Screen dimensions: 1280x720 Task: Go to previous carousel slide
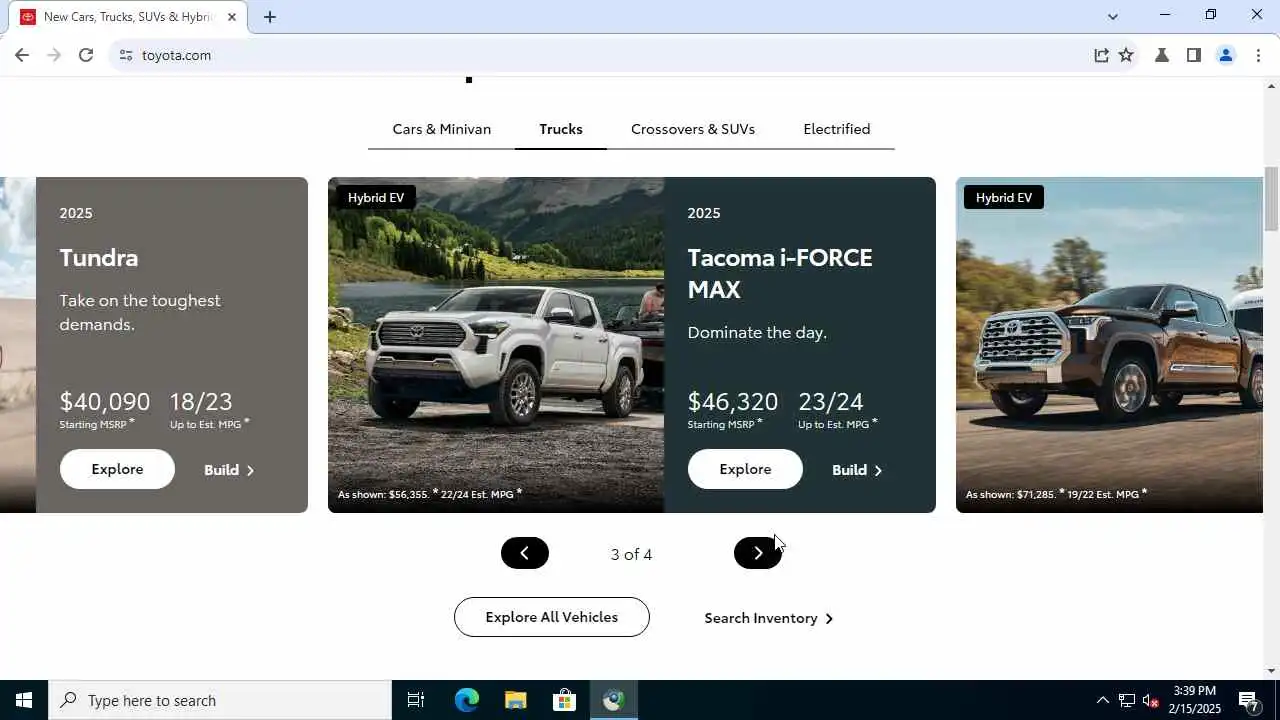pos(525,553)
